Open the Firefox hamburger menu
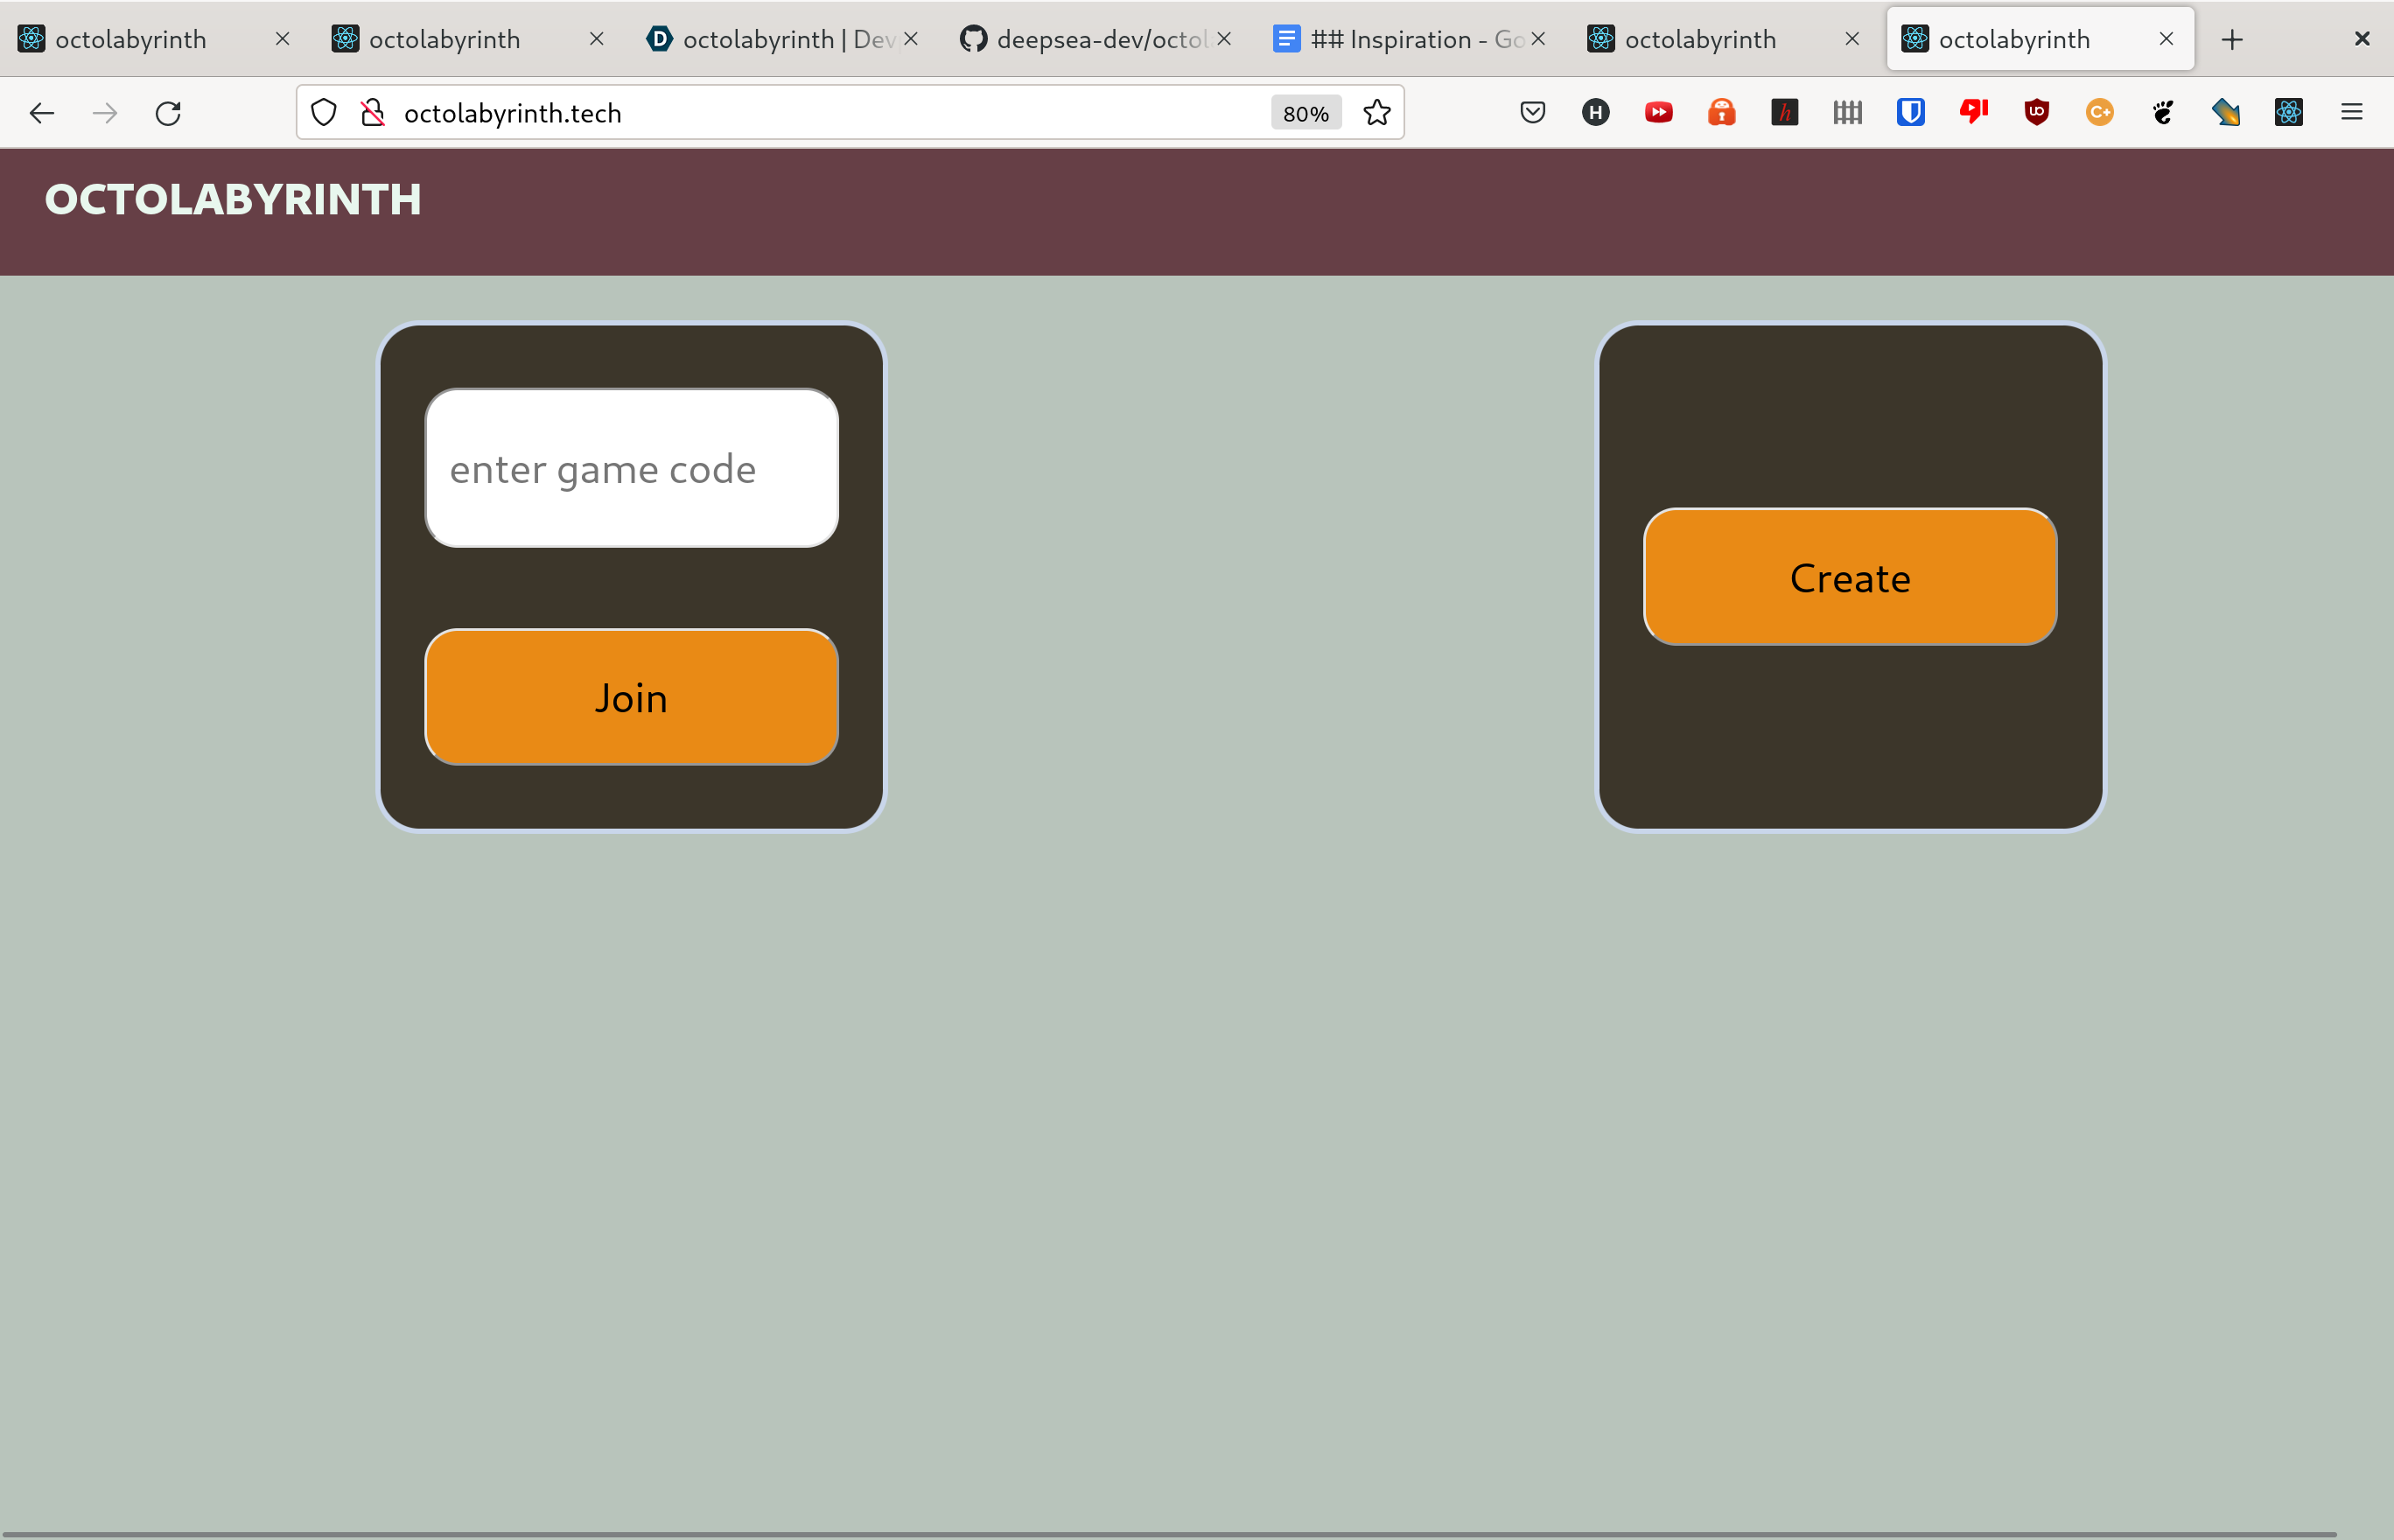The width and height of the screenshot is (2394, 1540). [x=2351, y=112]
